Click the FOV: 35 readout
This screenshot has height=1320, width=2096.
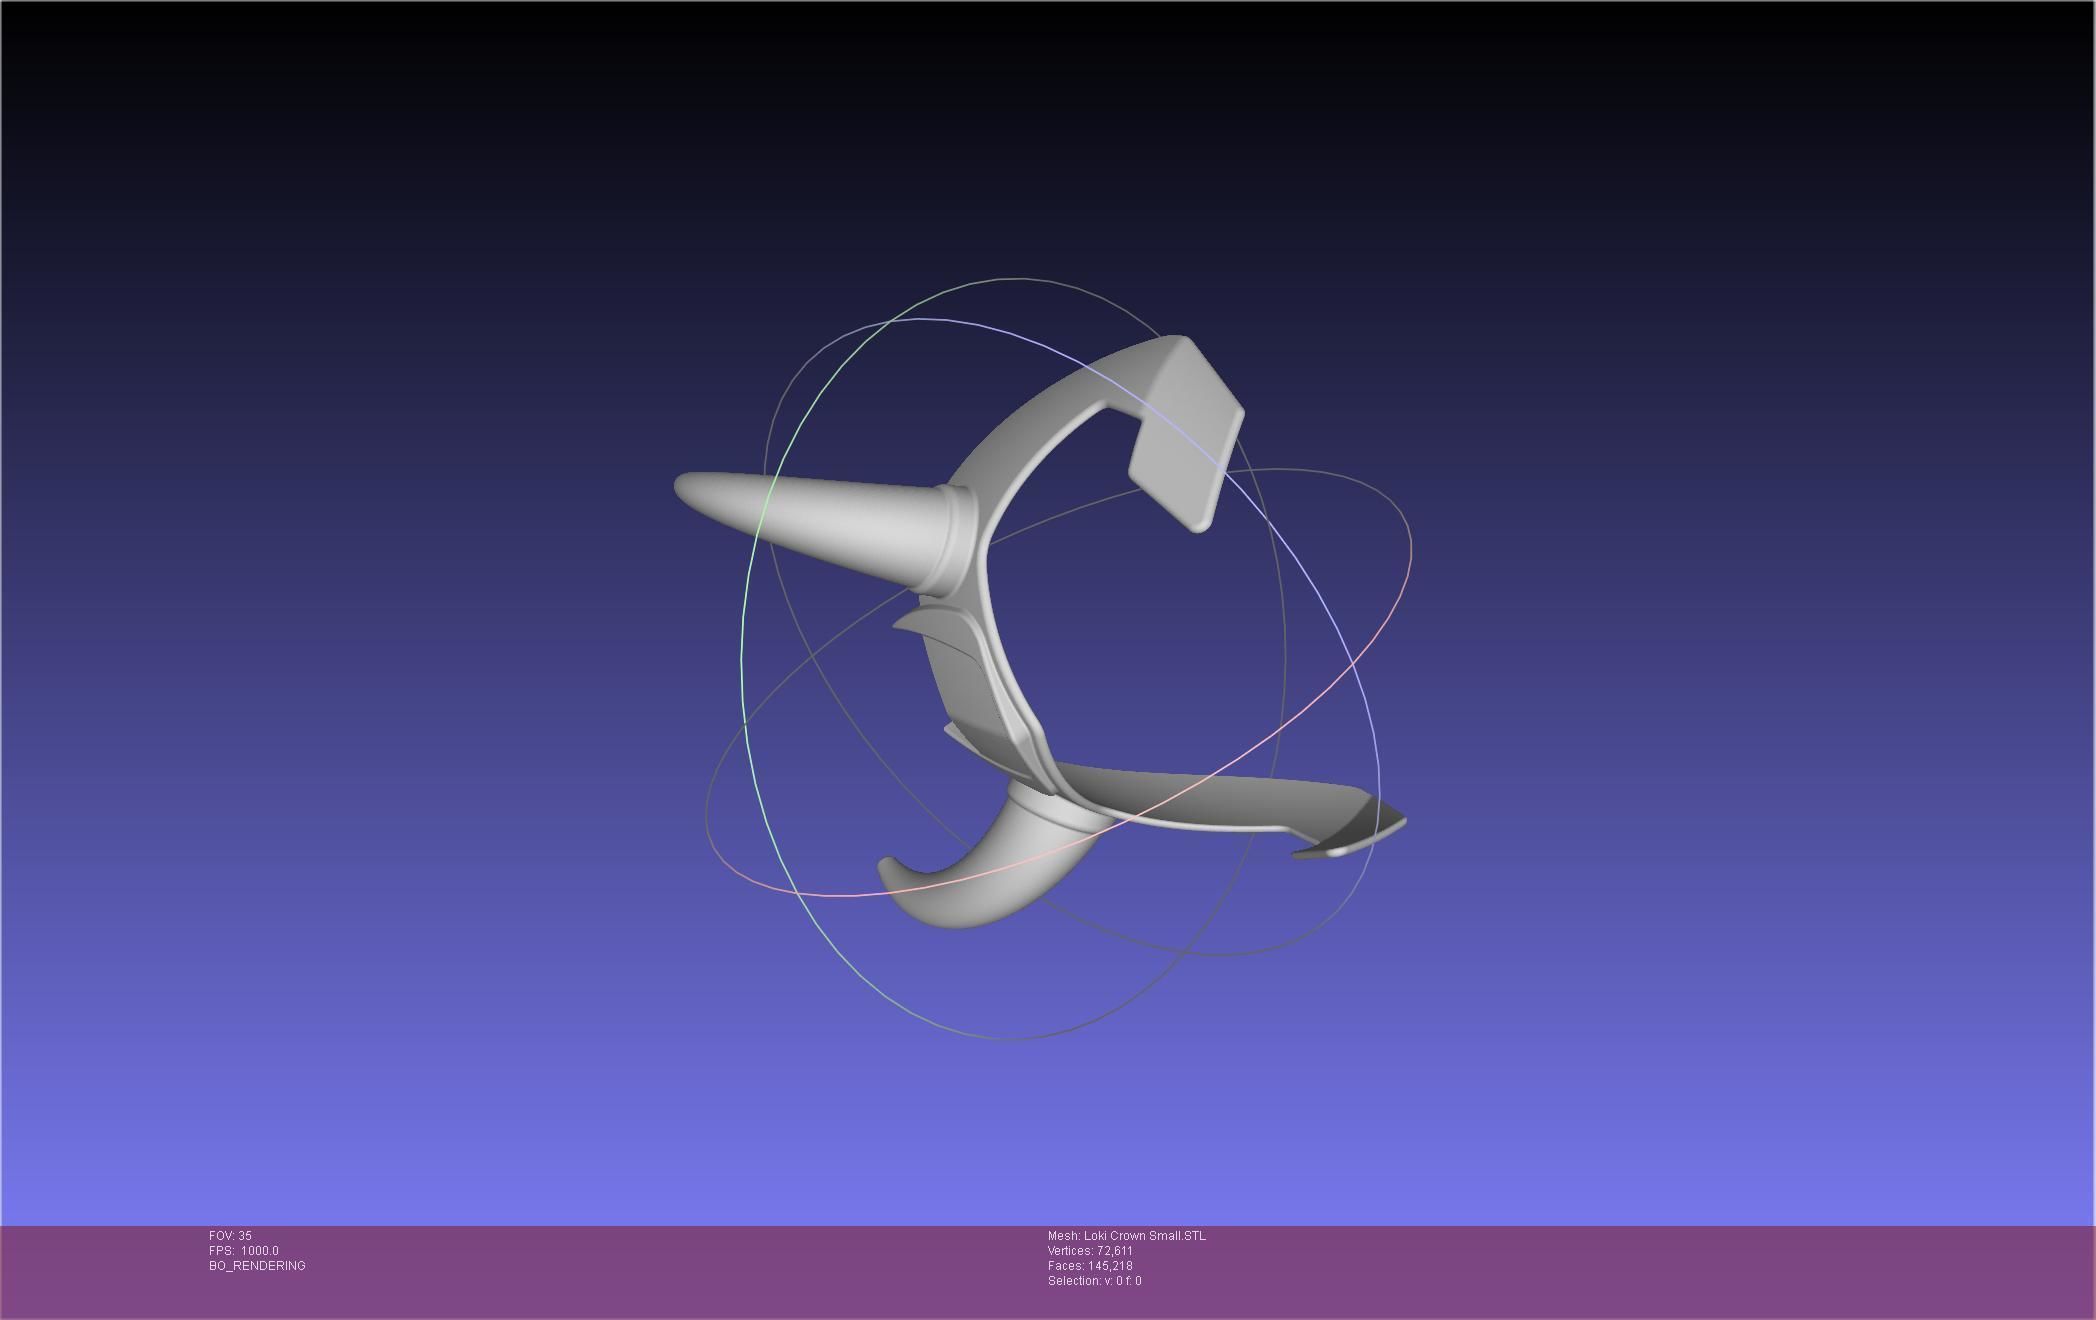click(231, 1236)
